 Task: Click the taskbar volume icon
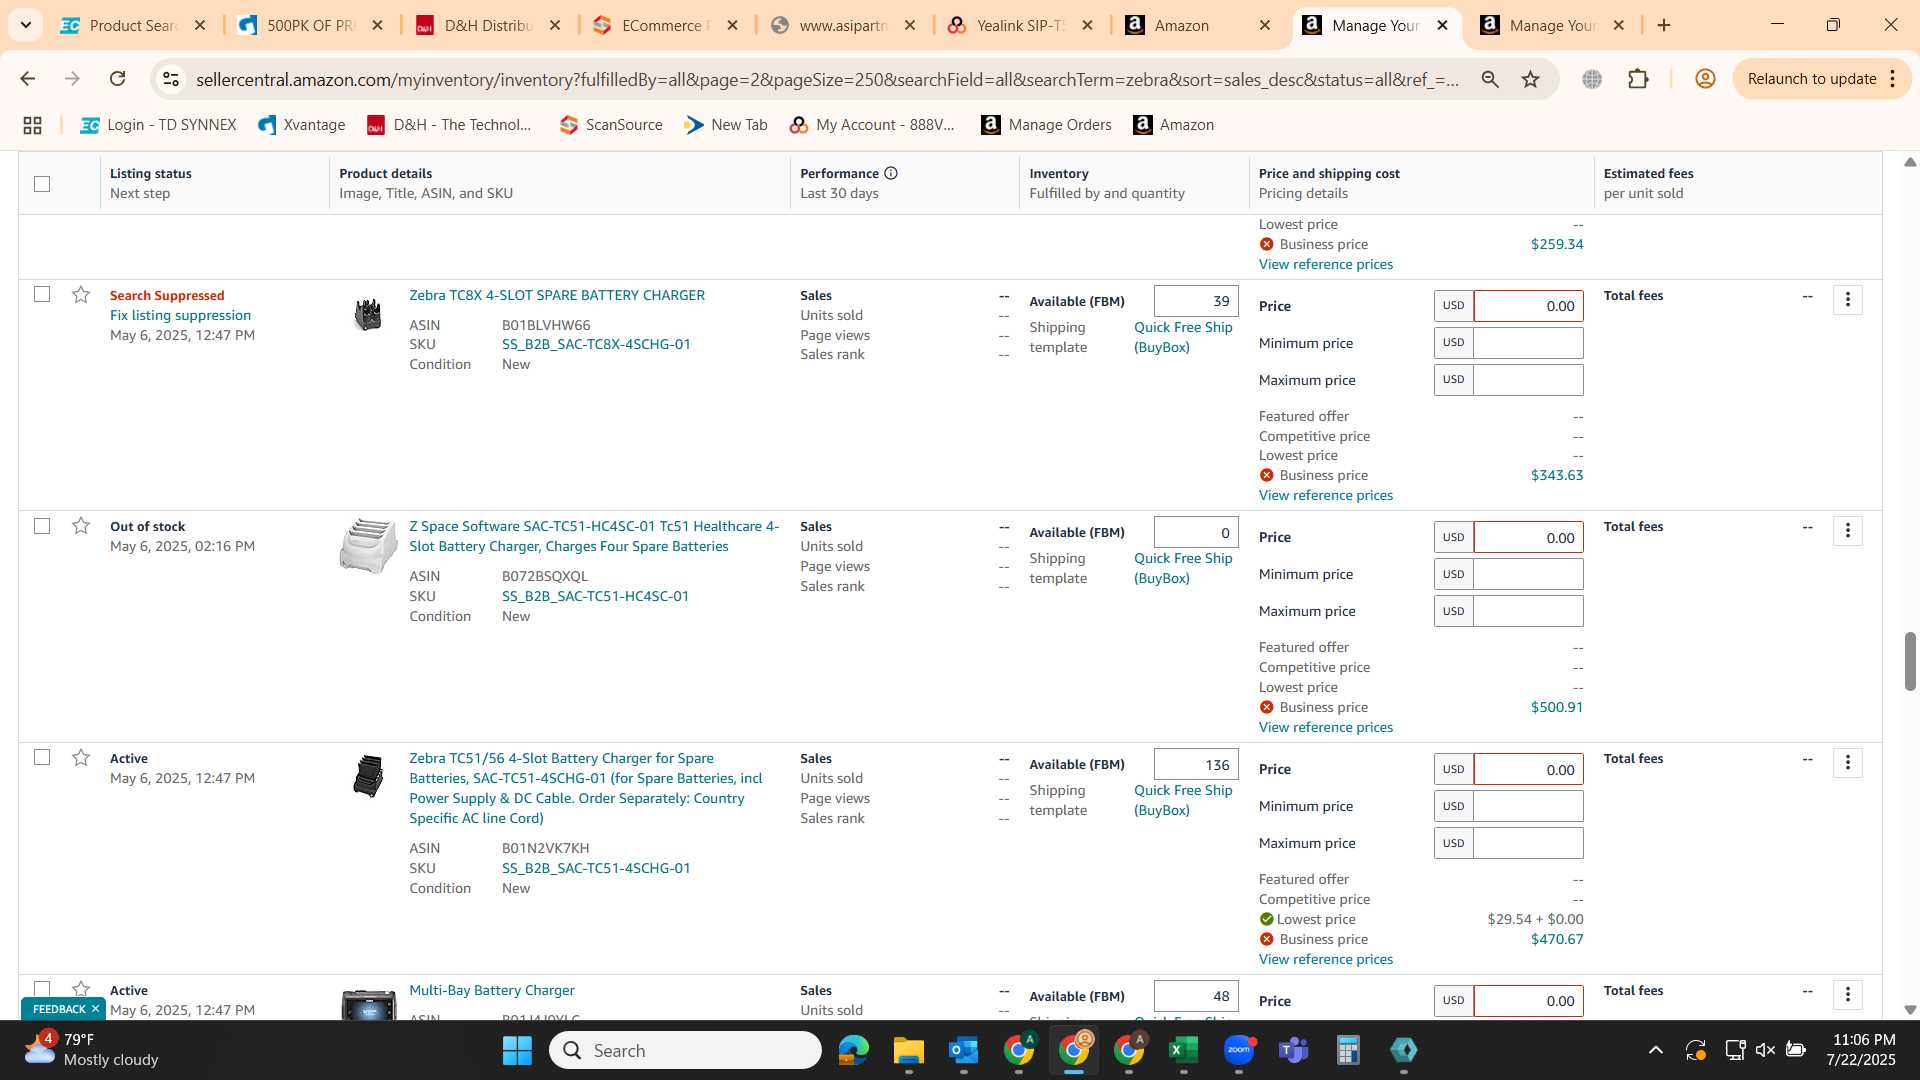coord(1765,1050)
